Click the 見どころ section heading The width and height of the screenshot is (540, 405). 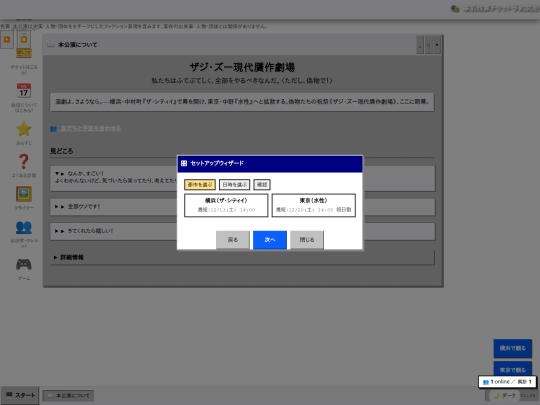(x=62, y=151)
